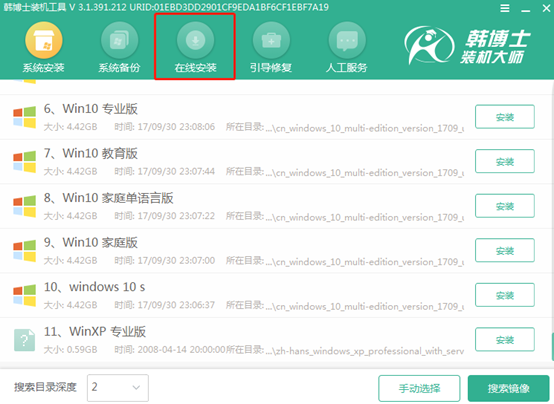Install Win10 专业版 with its 安装 button
Image resolution: width=554 pixels, height=404 pixels.
tap(505, 117)
